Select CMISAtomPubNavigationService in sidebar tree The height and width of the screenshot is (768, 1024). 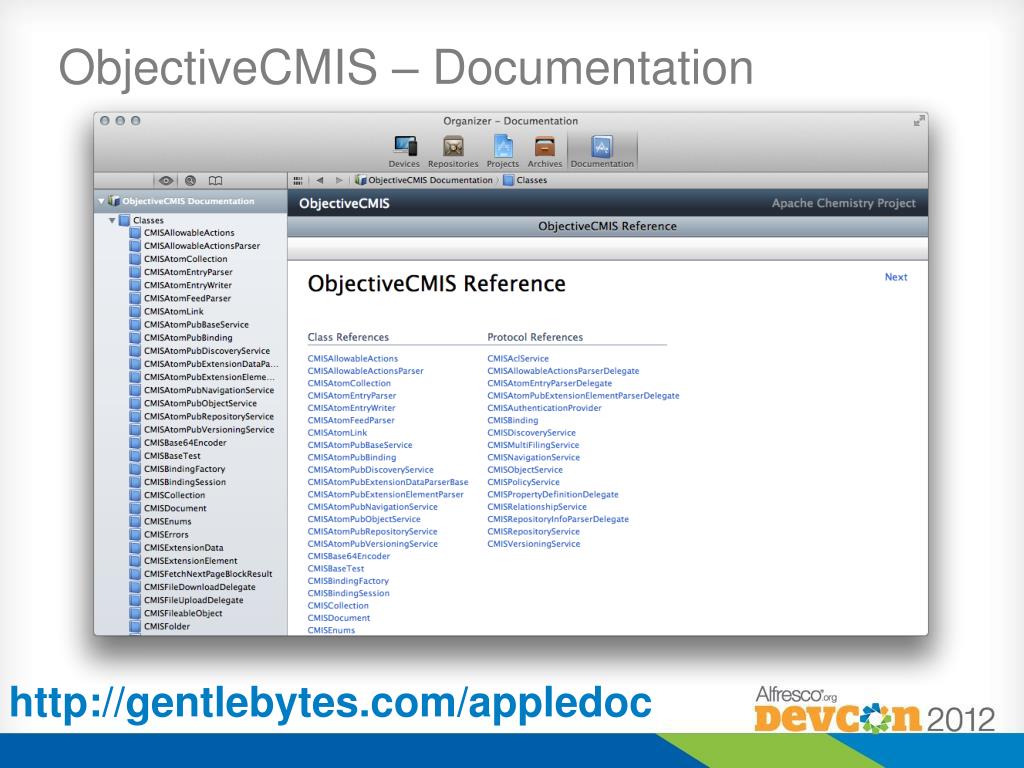pyautogui.click(x=202, y=391)
